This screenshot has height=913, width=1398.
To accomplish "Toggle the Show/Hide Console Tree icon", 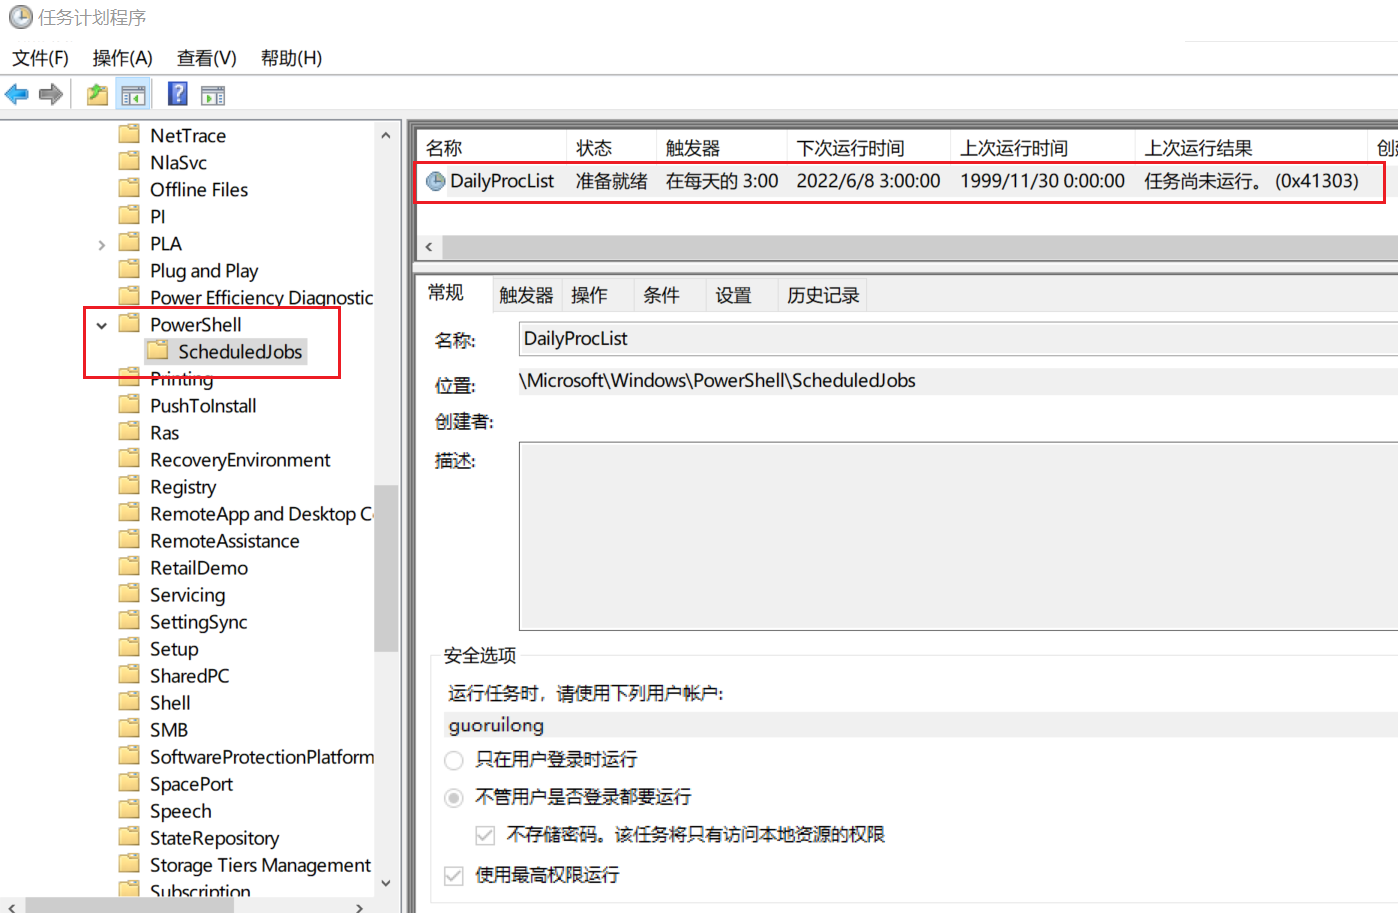I will (x=133, y=95).
